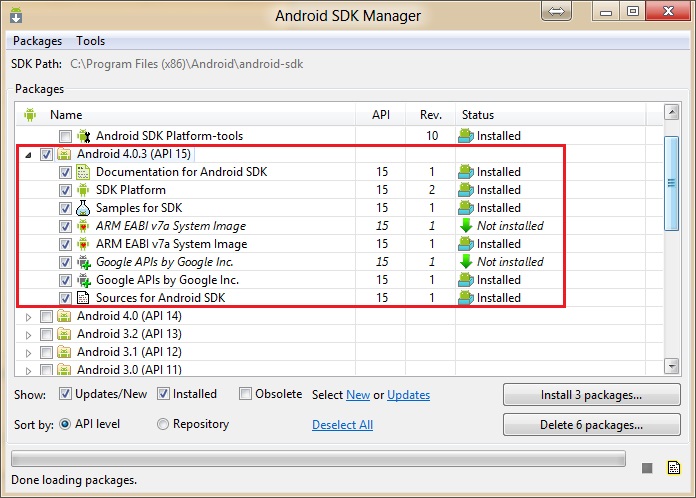The width and height of the screenshot is (696, 498).
Task: Click the Android 3.1 (API 12) folder icon
Action: click(64, 352)
